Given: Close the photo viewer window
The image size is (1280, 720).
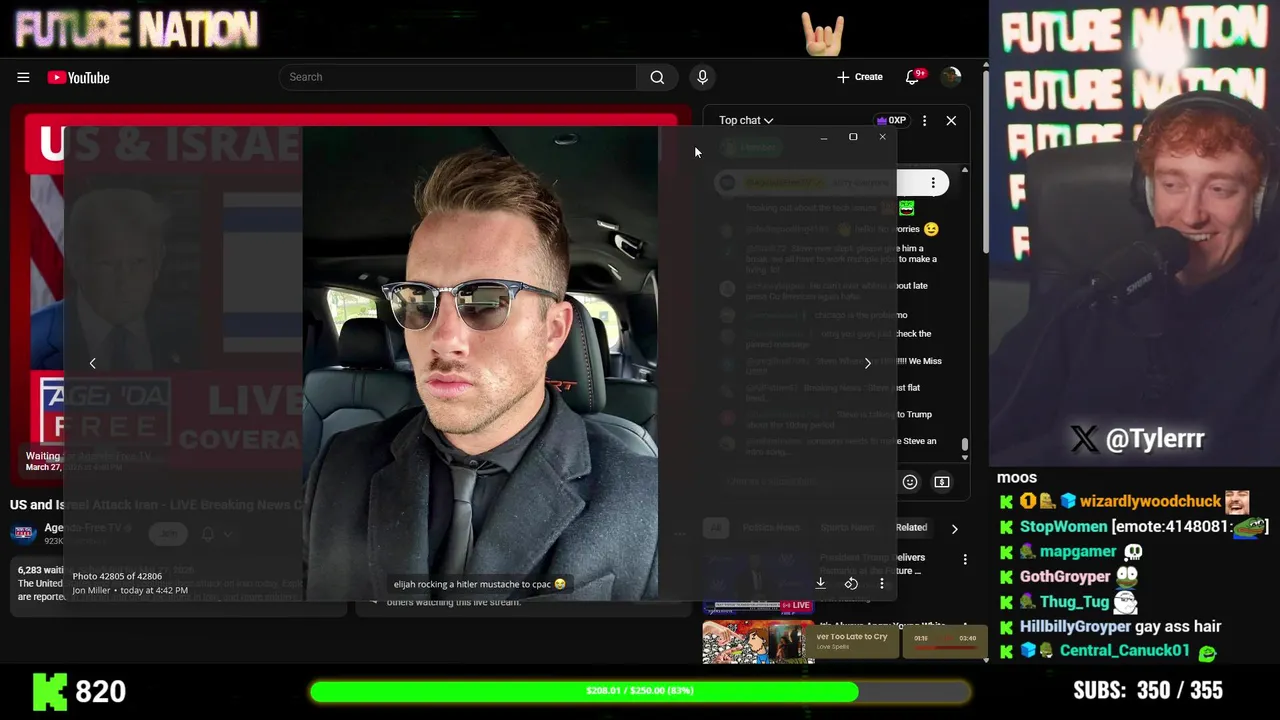Looking at the screenshot, I should tap(882, 137).
